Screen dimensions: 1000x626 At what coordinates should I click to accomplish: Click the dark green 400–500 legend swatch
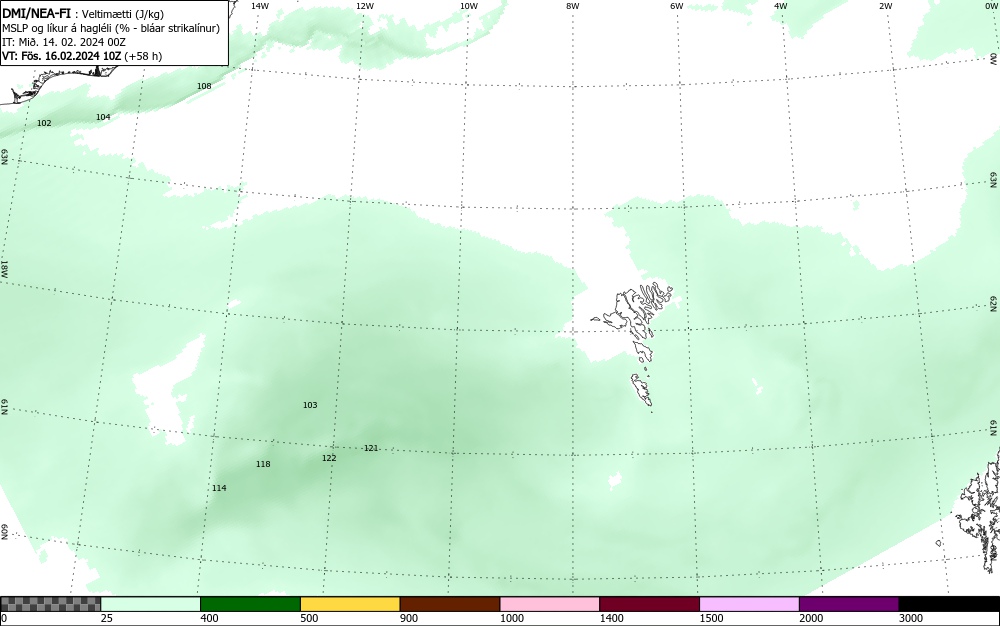pos(250,604)
